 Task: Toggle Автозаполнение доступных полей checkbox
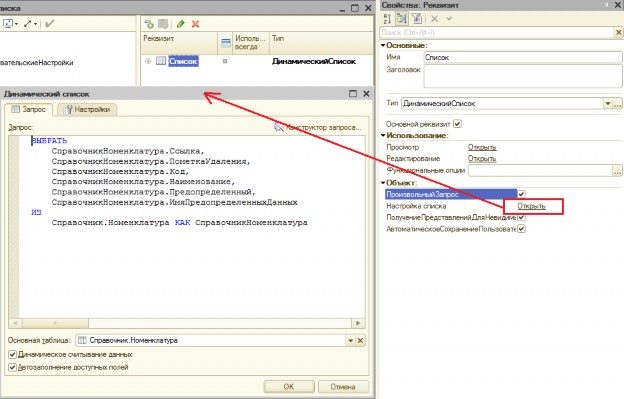(x=12, y=367)
